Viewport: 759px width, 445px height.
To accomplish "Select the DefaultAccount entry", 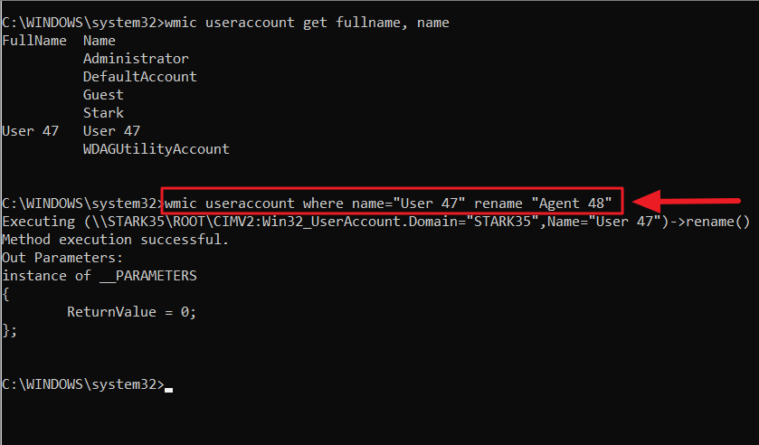I will point(140,77).
